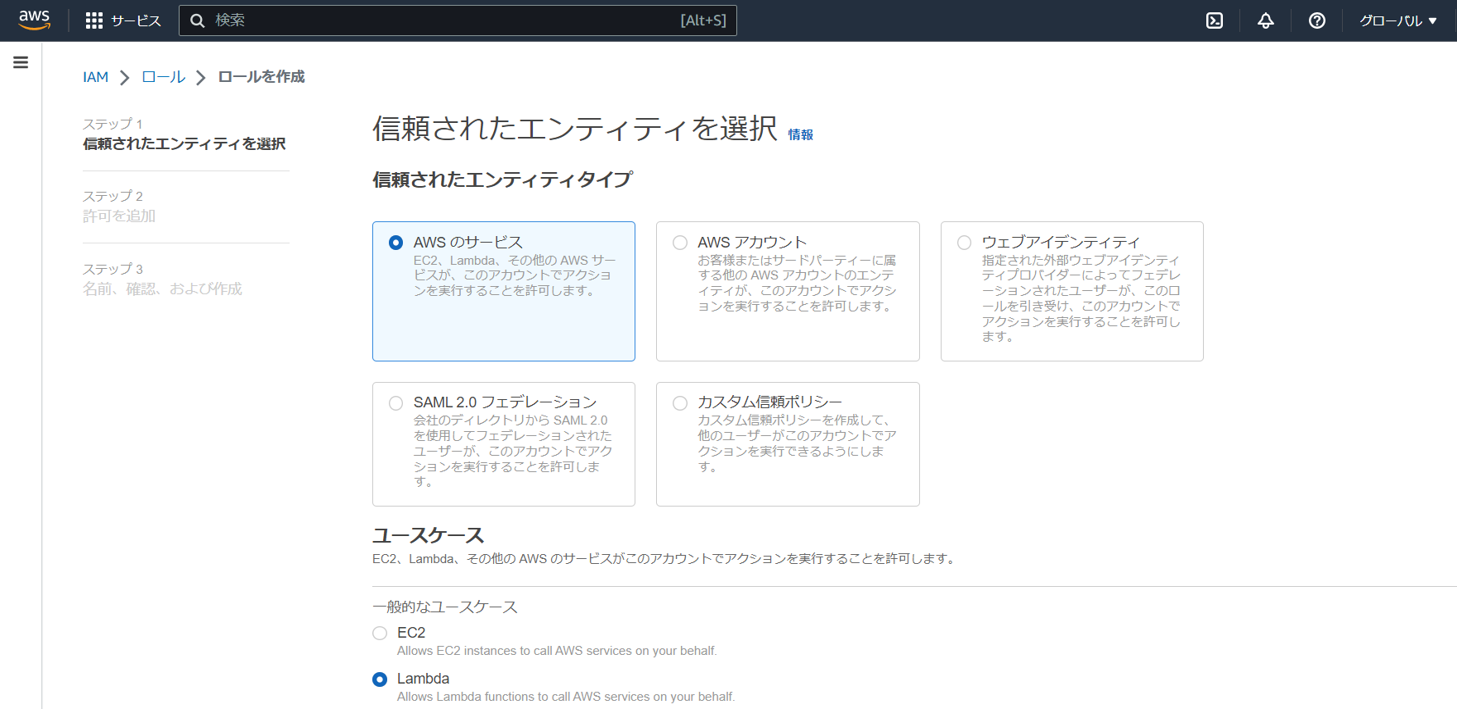
Task: Choose SAML 2.0 フェデレーション option
Action: [396, 403]
